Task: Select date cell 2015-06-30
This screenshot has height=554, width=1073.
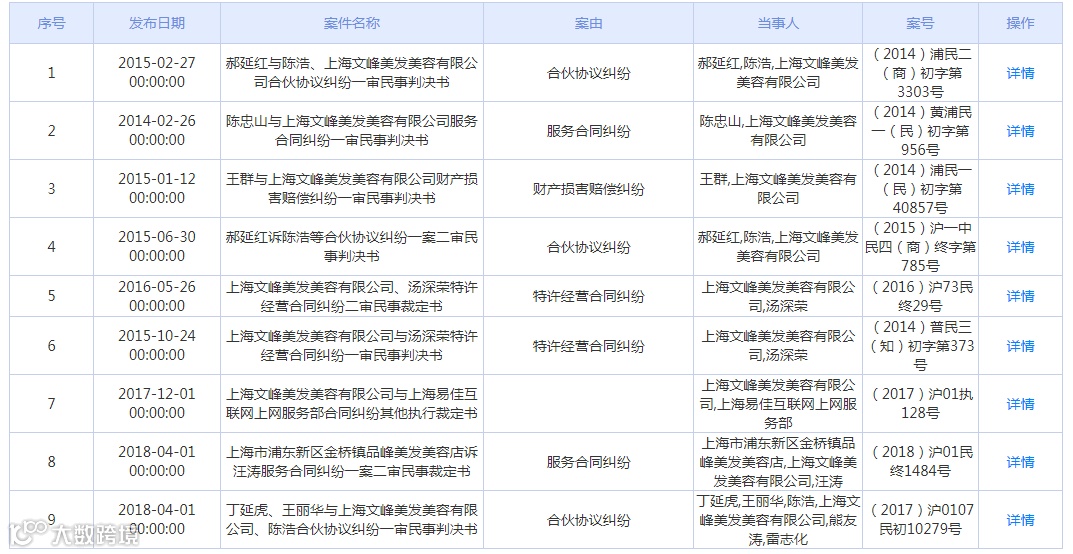Action: click(x=157, y=247)
